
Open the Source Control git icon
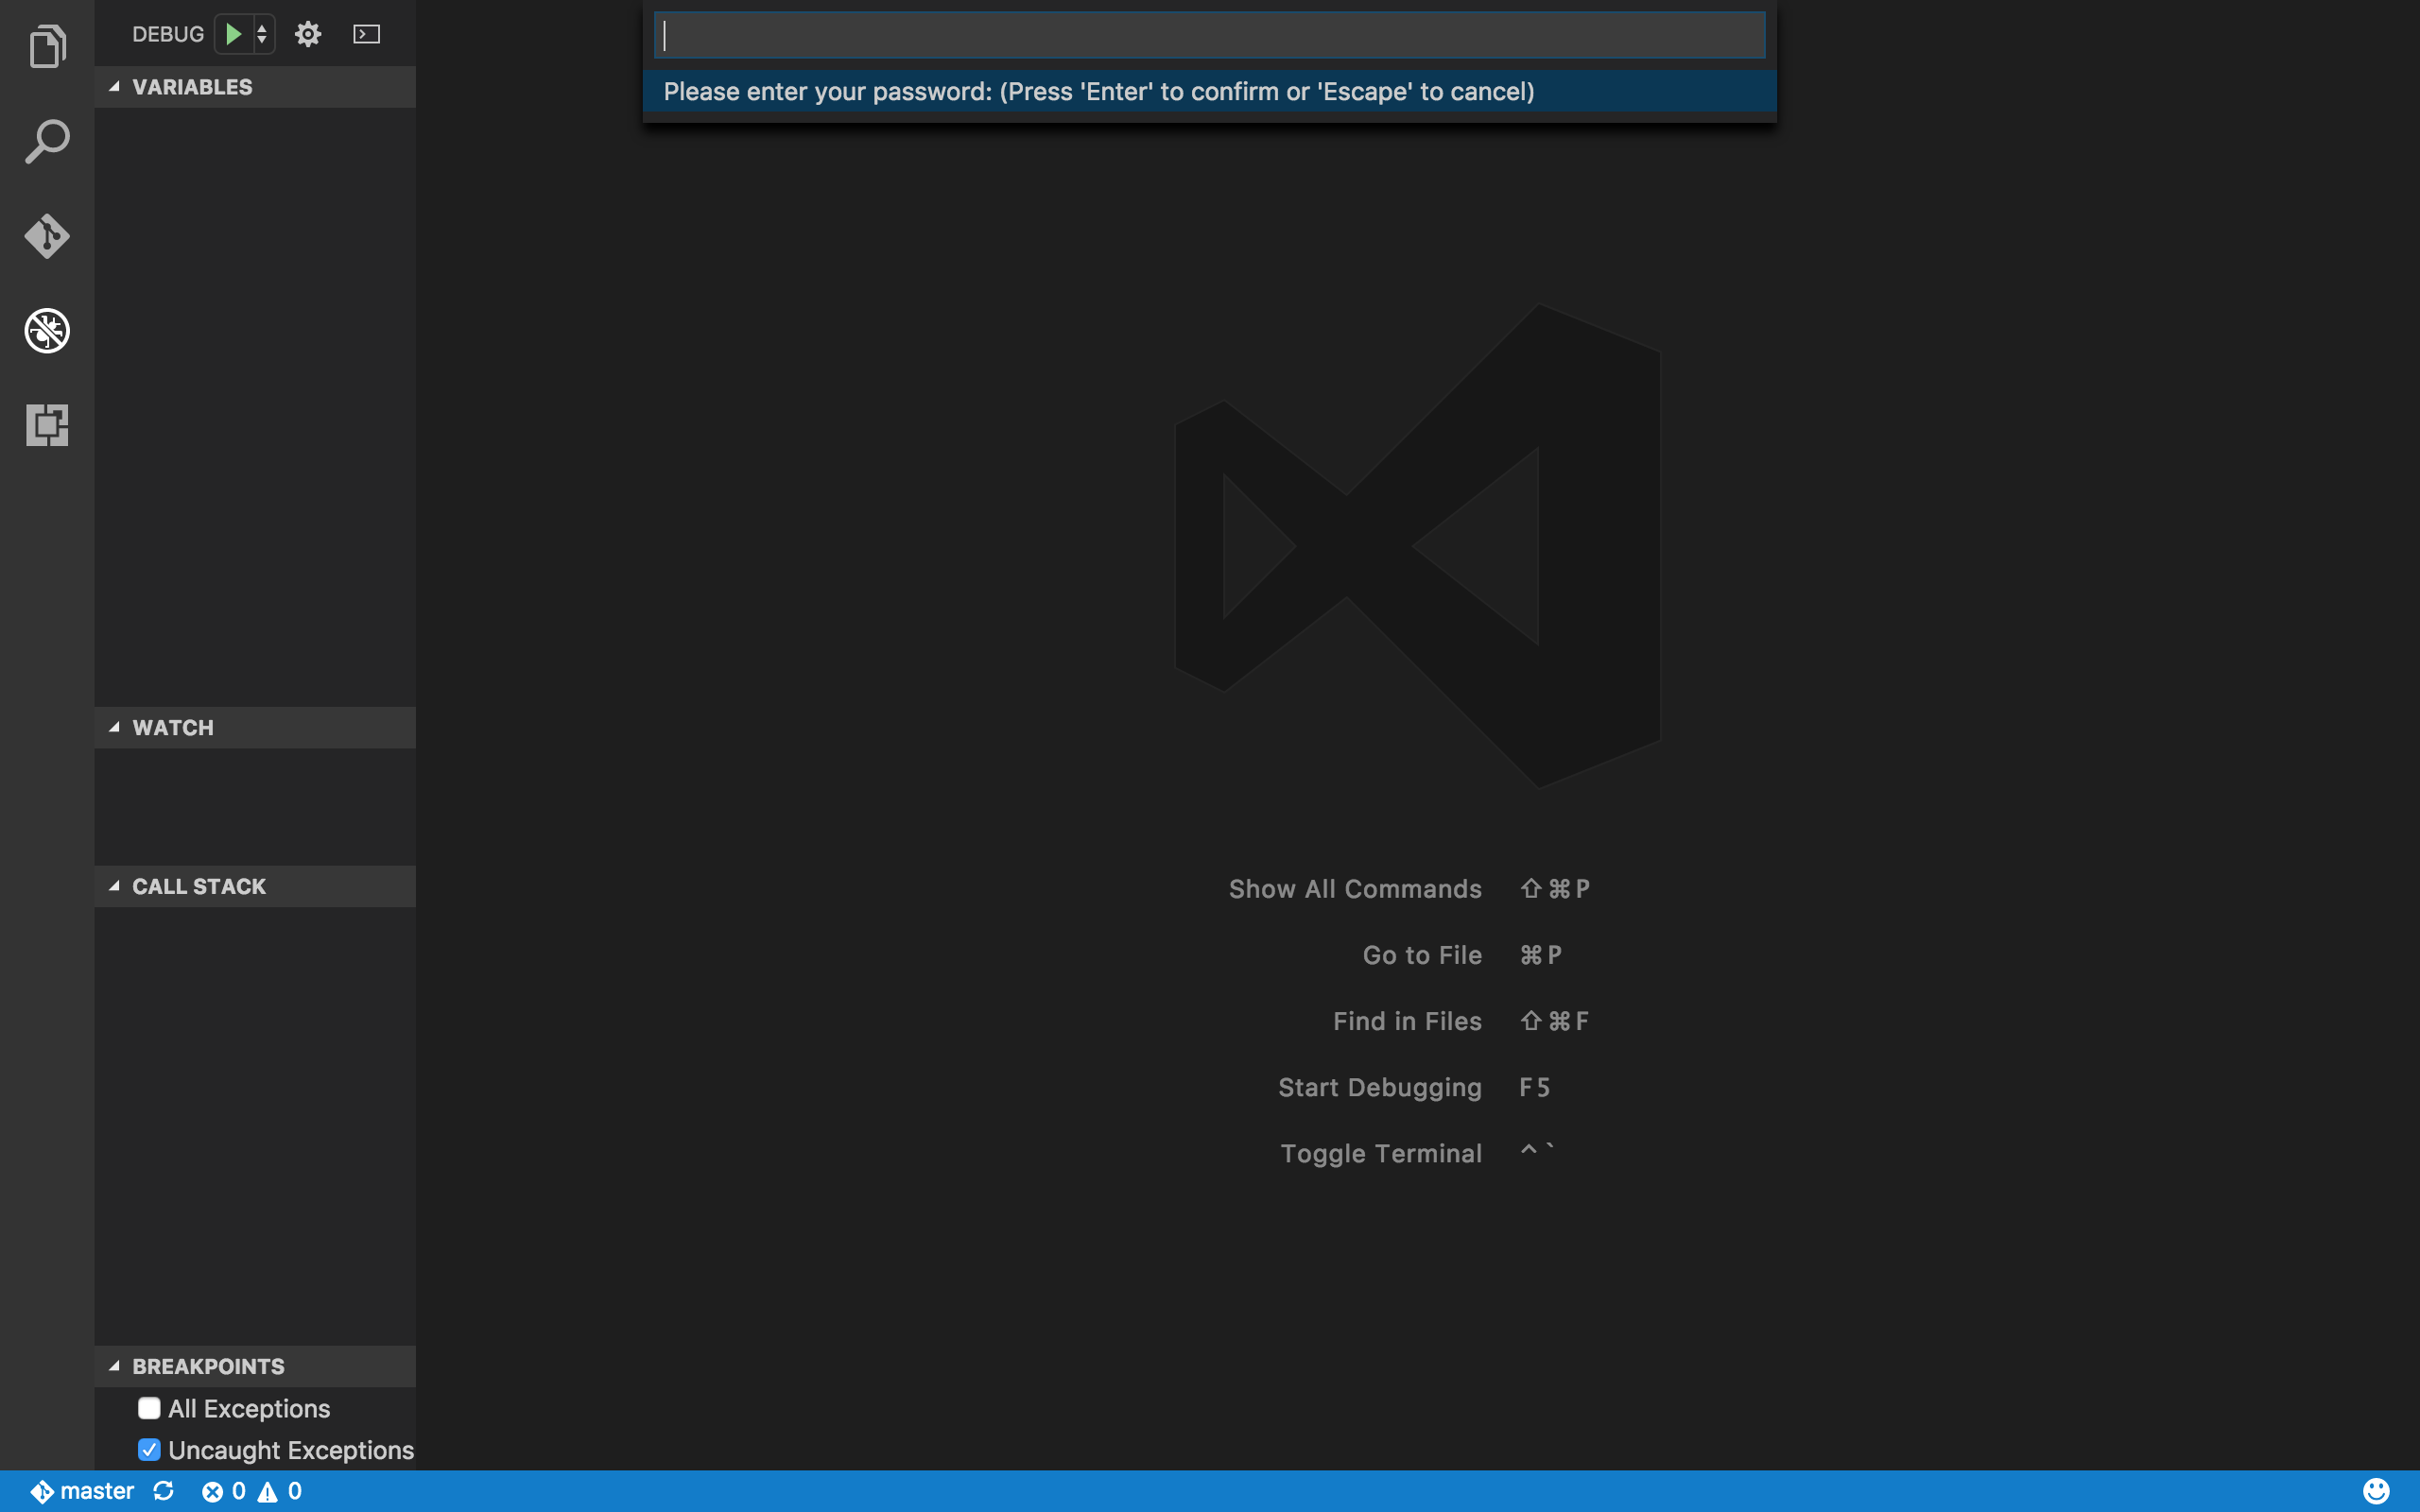pos(47,236)
